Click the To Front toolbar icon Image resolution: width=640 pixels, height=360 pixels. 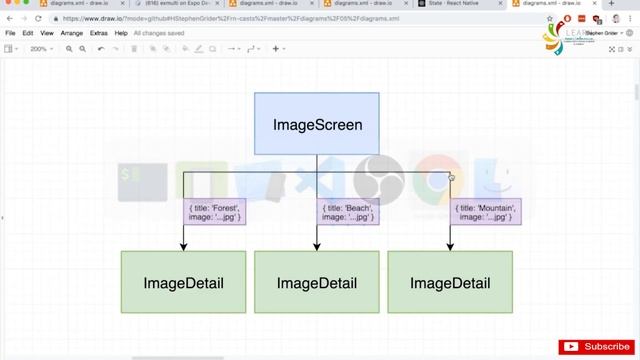pyautogui.click(x=153, y=49)
